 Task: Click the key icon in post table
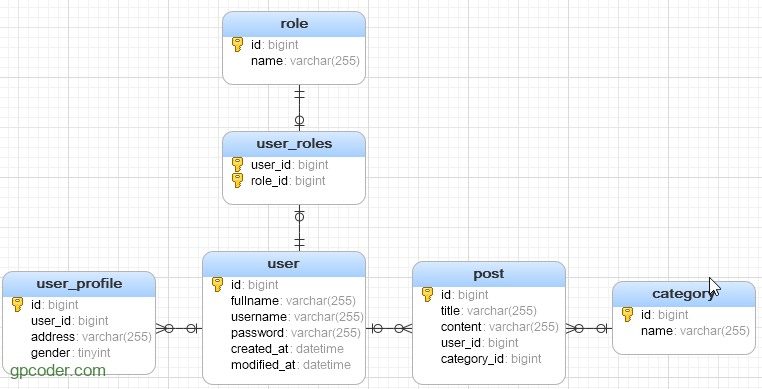click(x=427, y=294)
